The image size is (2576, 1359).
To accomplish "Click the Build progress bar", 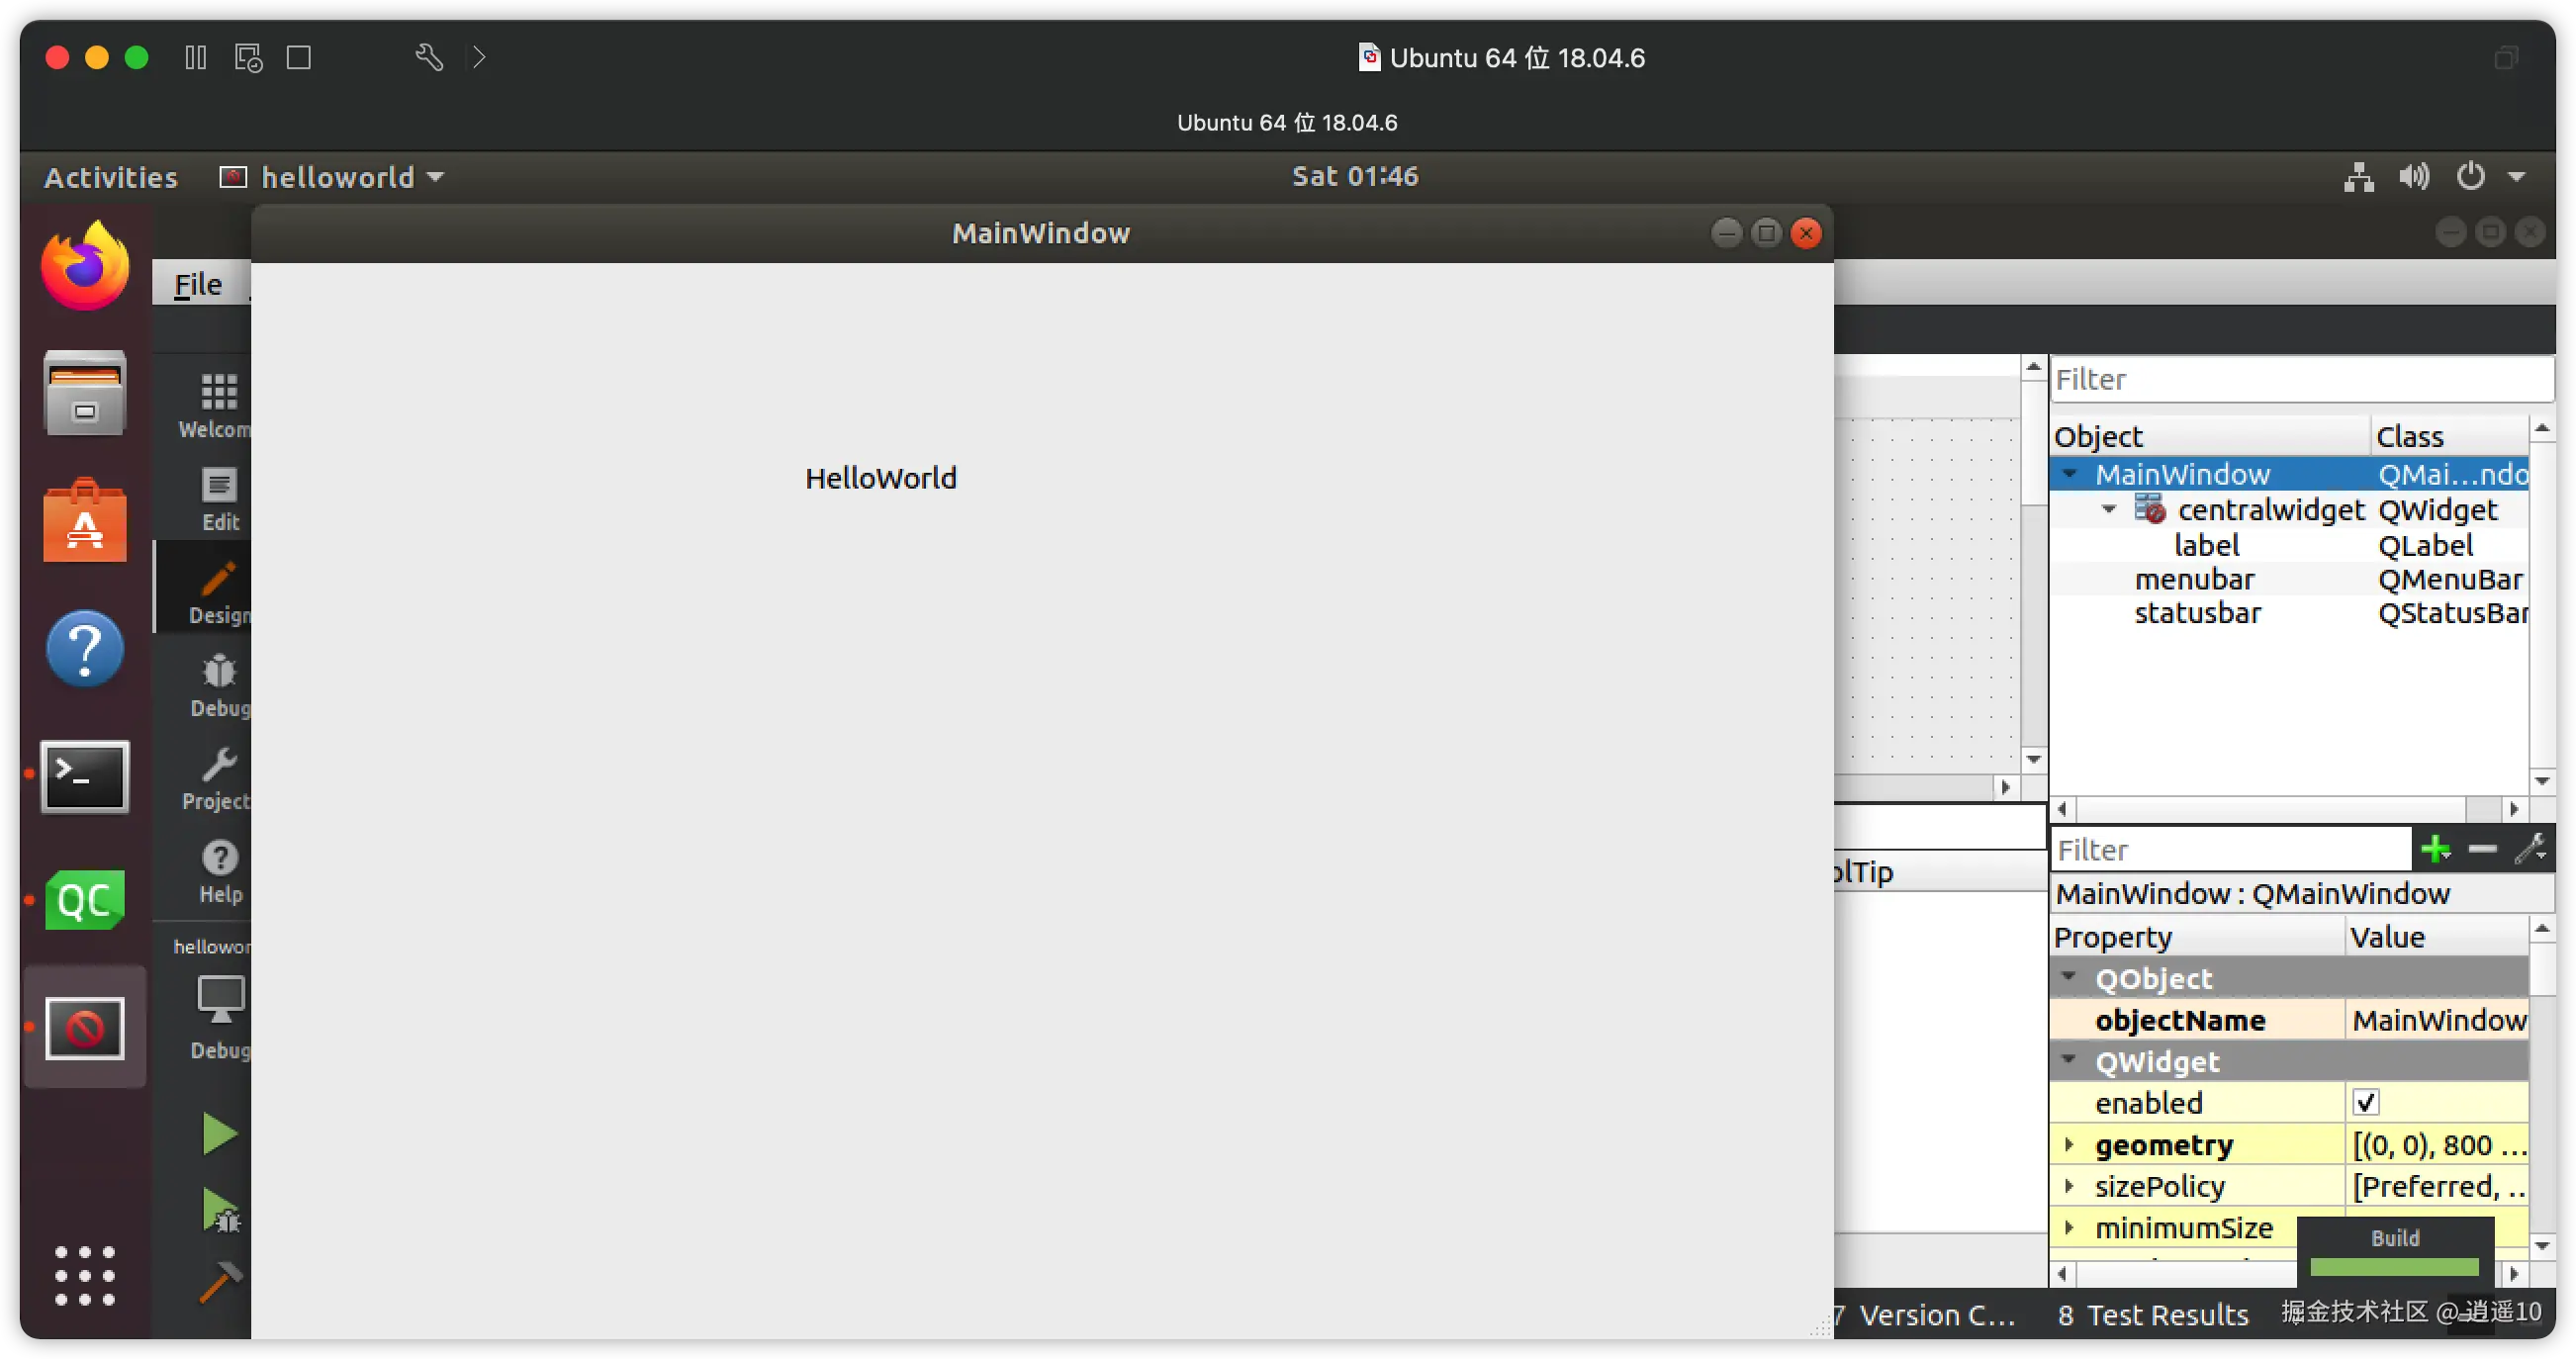I will click(2394, 1267).
